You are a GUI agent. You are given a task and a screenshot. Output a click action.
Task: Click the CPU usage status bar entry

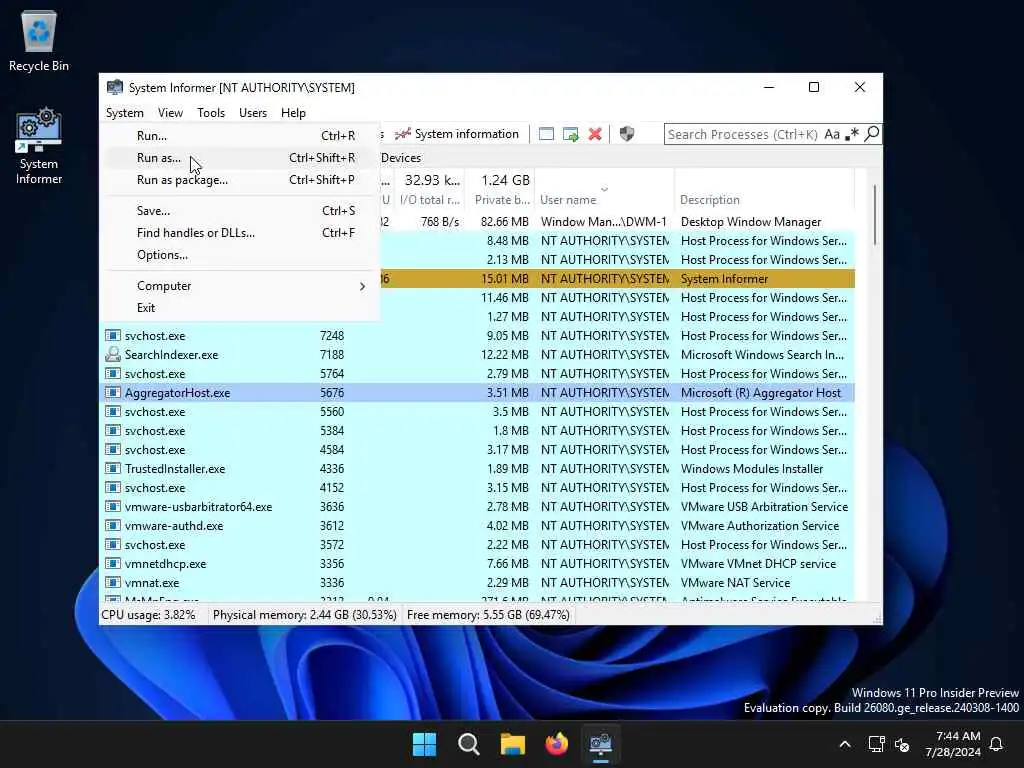pos(148,615)
